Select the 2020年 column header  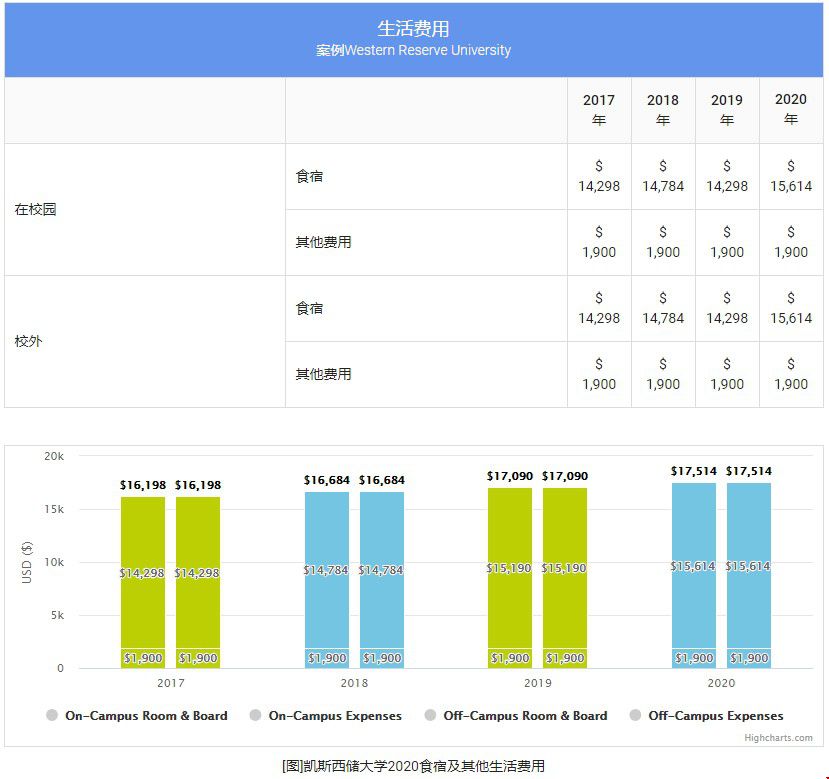(791, 110)
